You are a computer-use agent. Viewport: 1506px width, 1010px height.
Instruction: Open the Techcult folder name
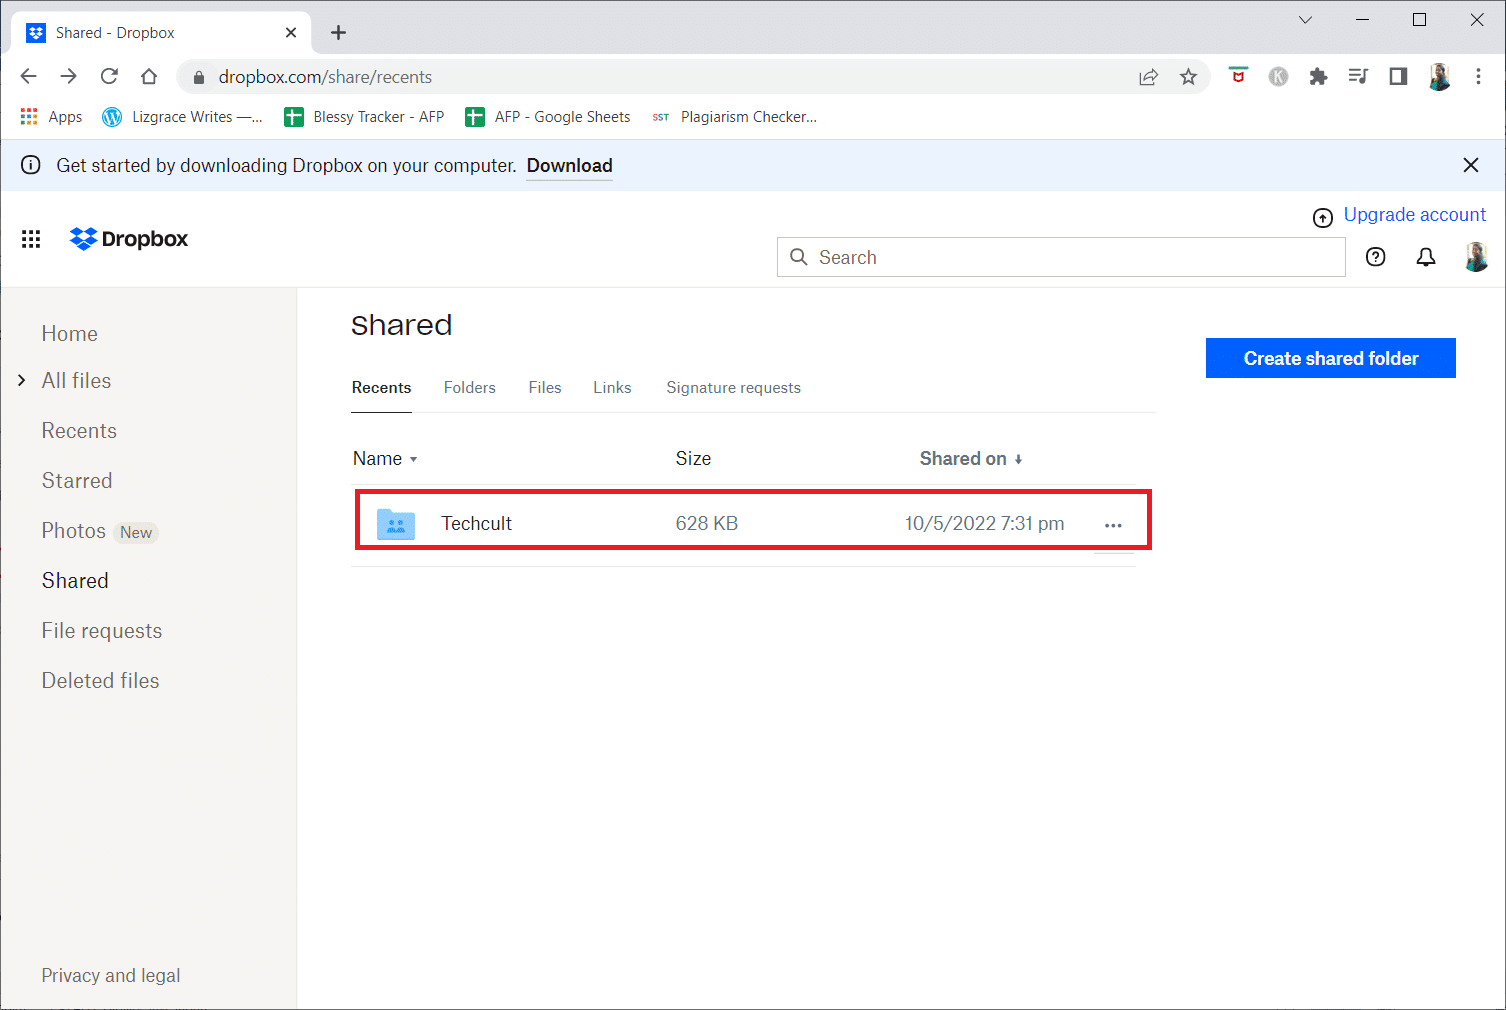pyautogui.click(x=477, y=524)
